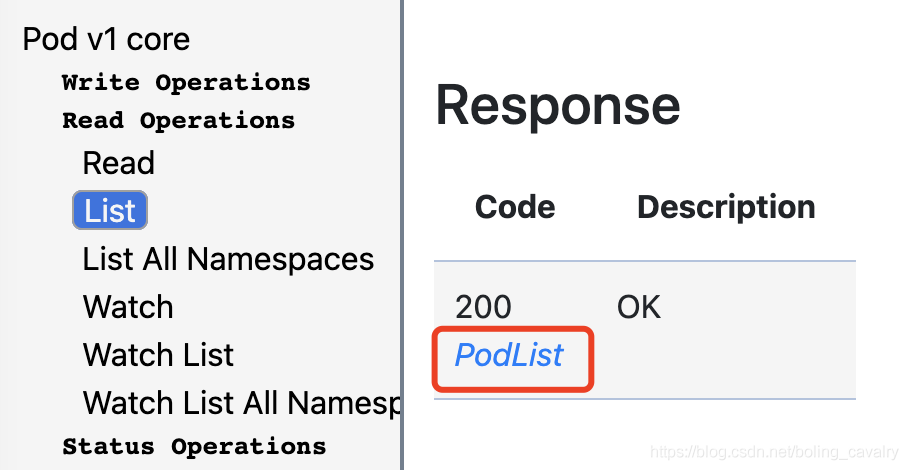Open the Watch List operation

(158, 355)
